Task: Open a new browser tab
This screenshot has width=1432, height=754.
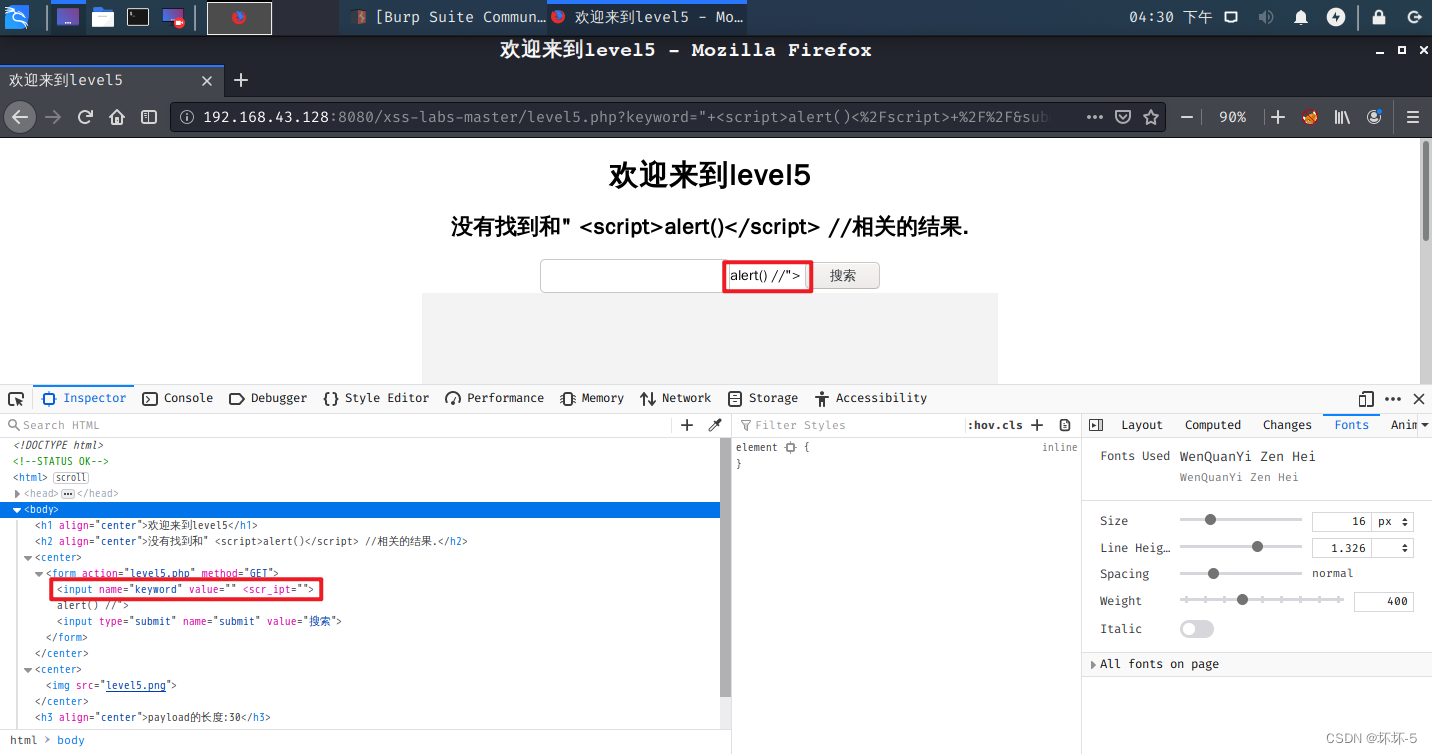Action: pyautogui.click(x=240, y=80)
